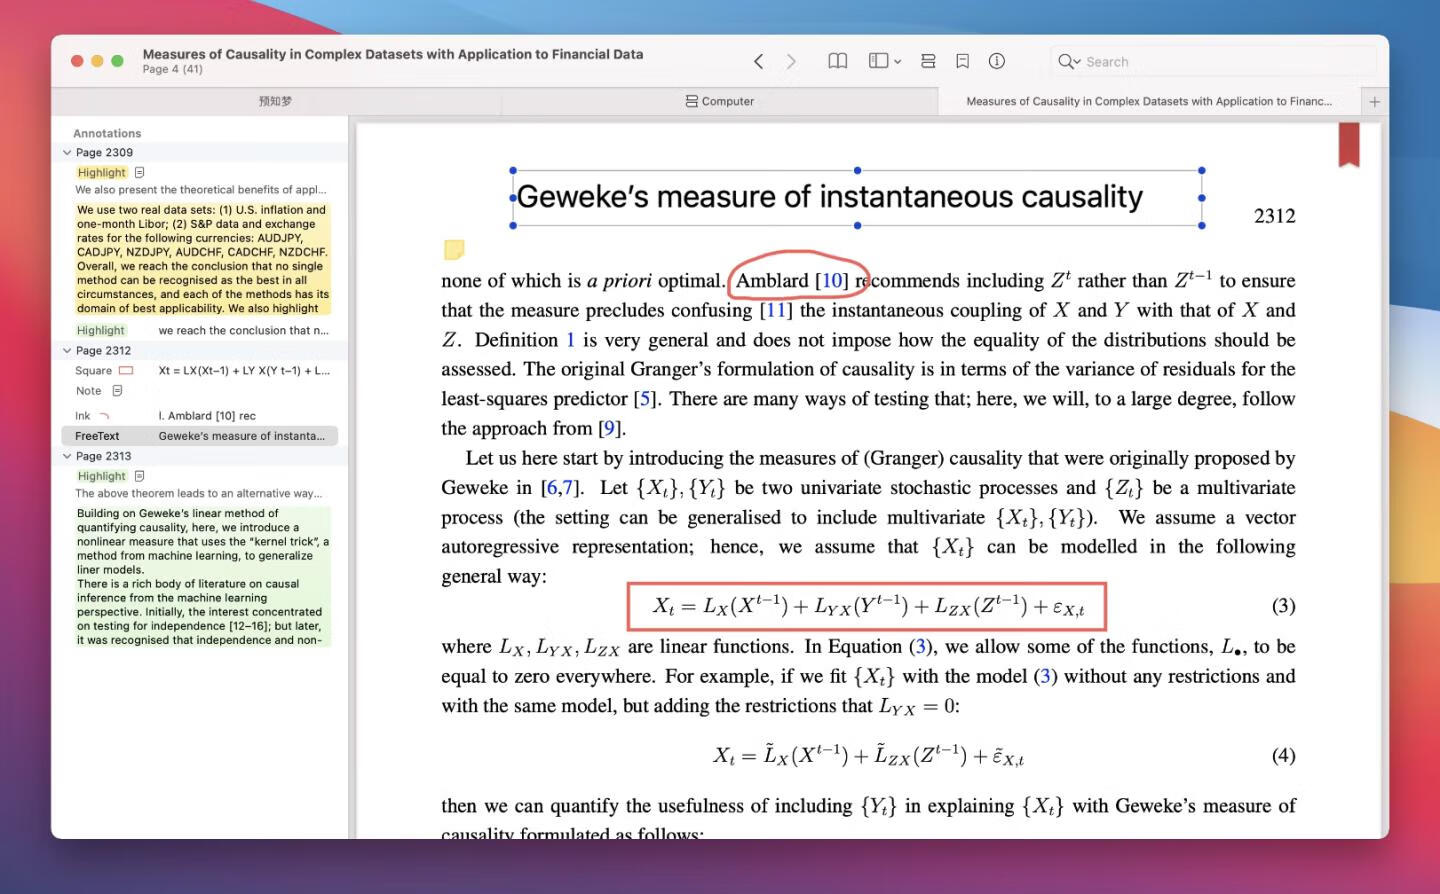The image size is (1440, 894).
Task: Open green 'Building on Geweke's linear method' excerpt
Action: [x=203, y=577]
